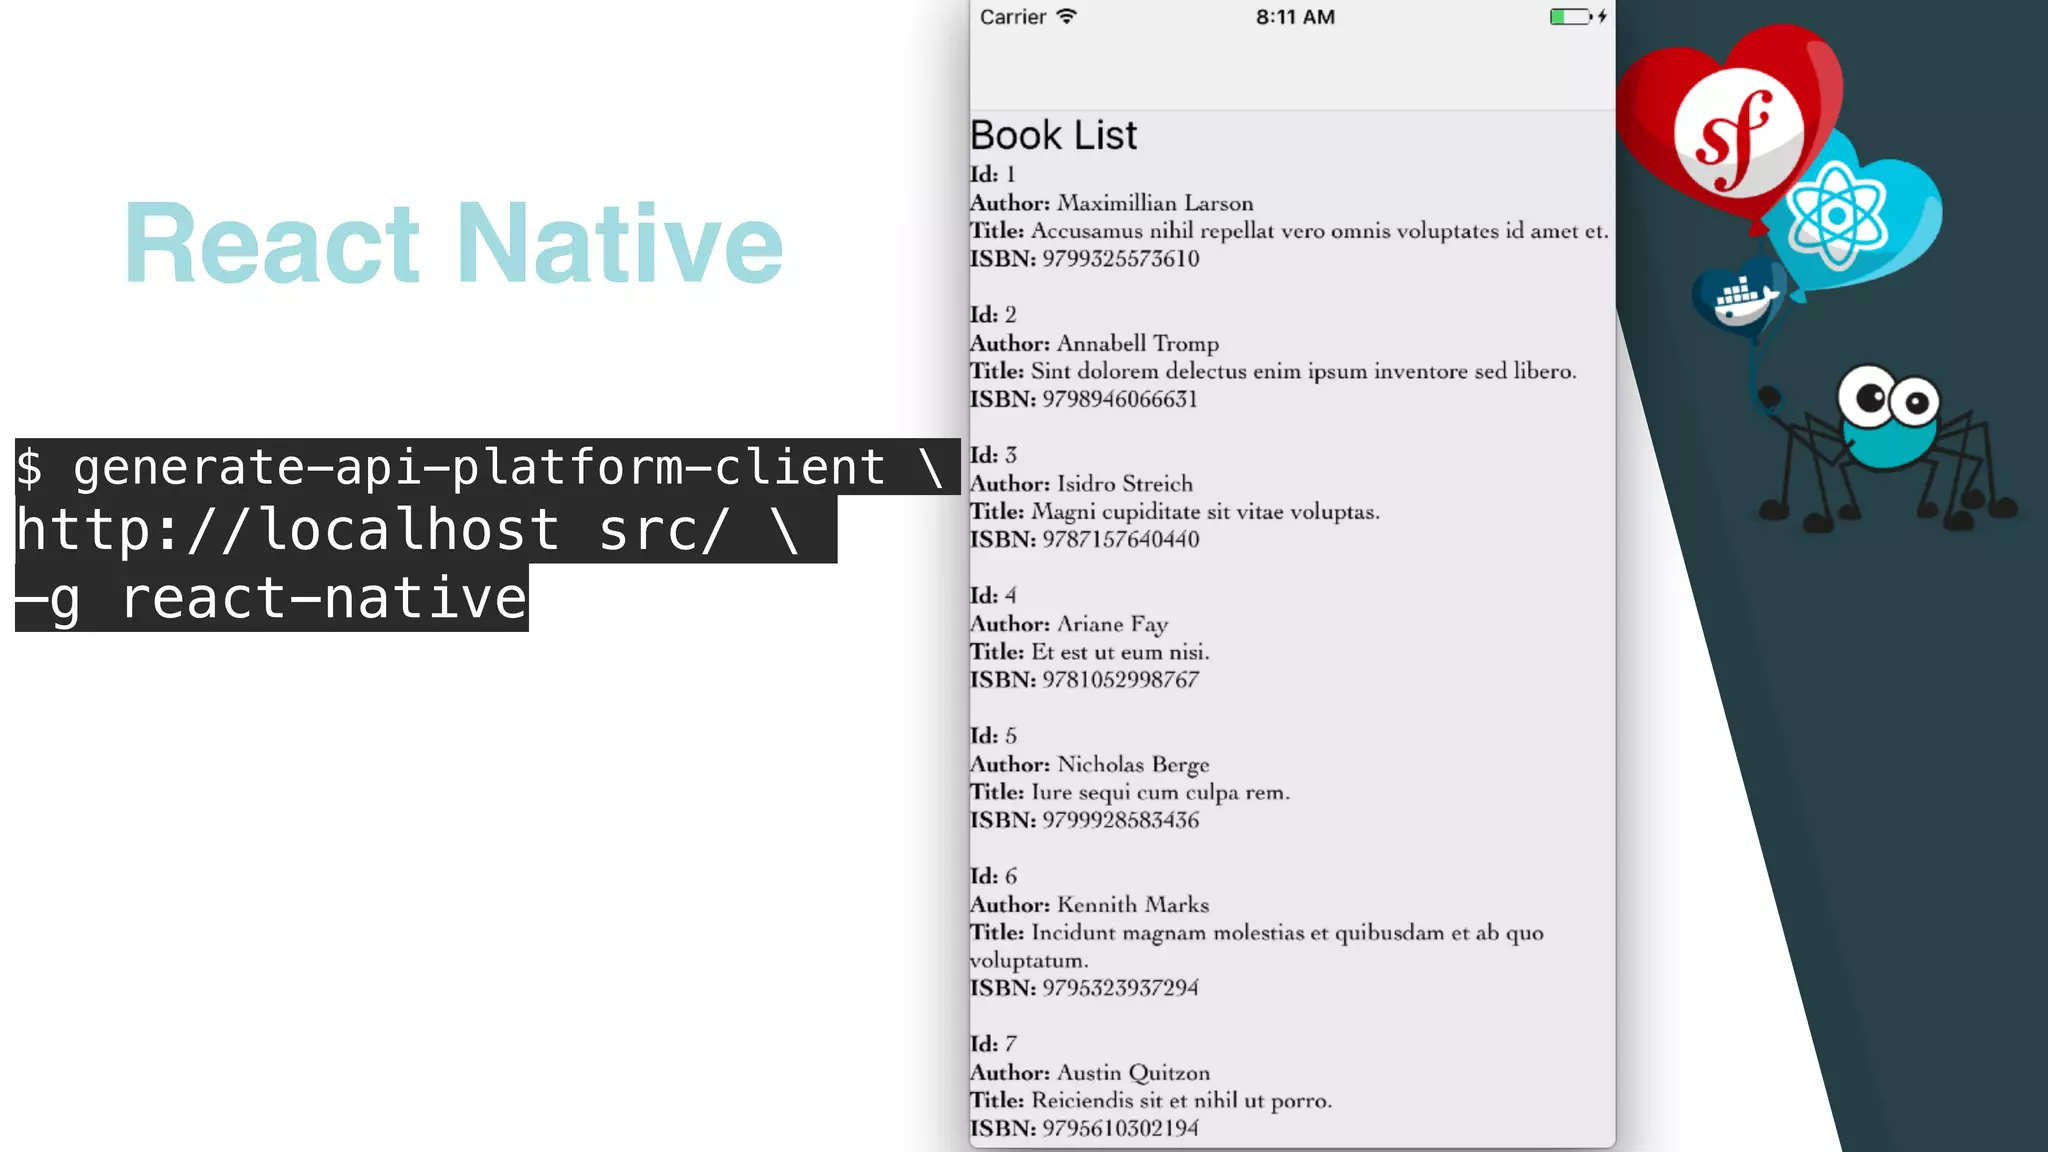Select title Magni cupiditate sit vitae voluptas

[x=1175, y=512]
